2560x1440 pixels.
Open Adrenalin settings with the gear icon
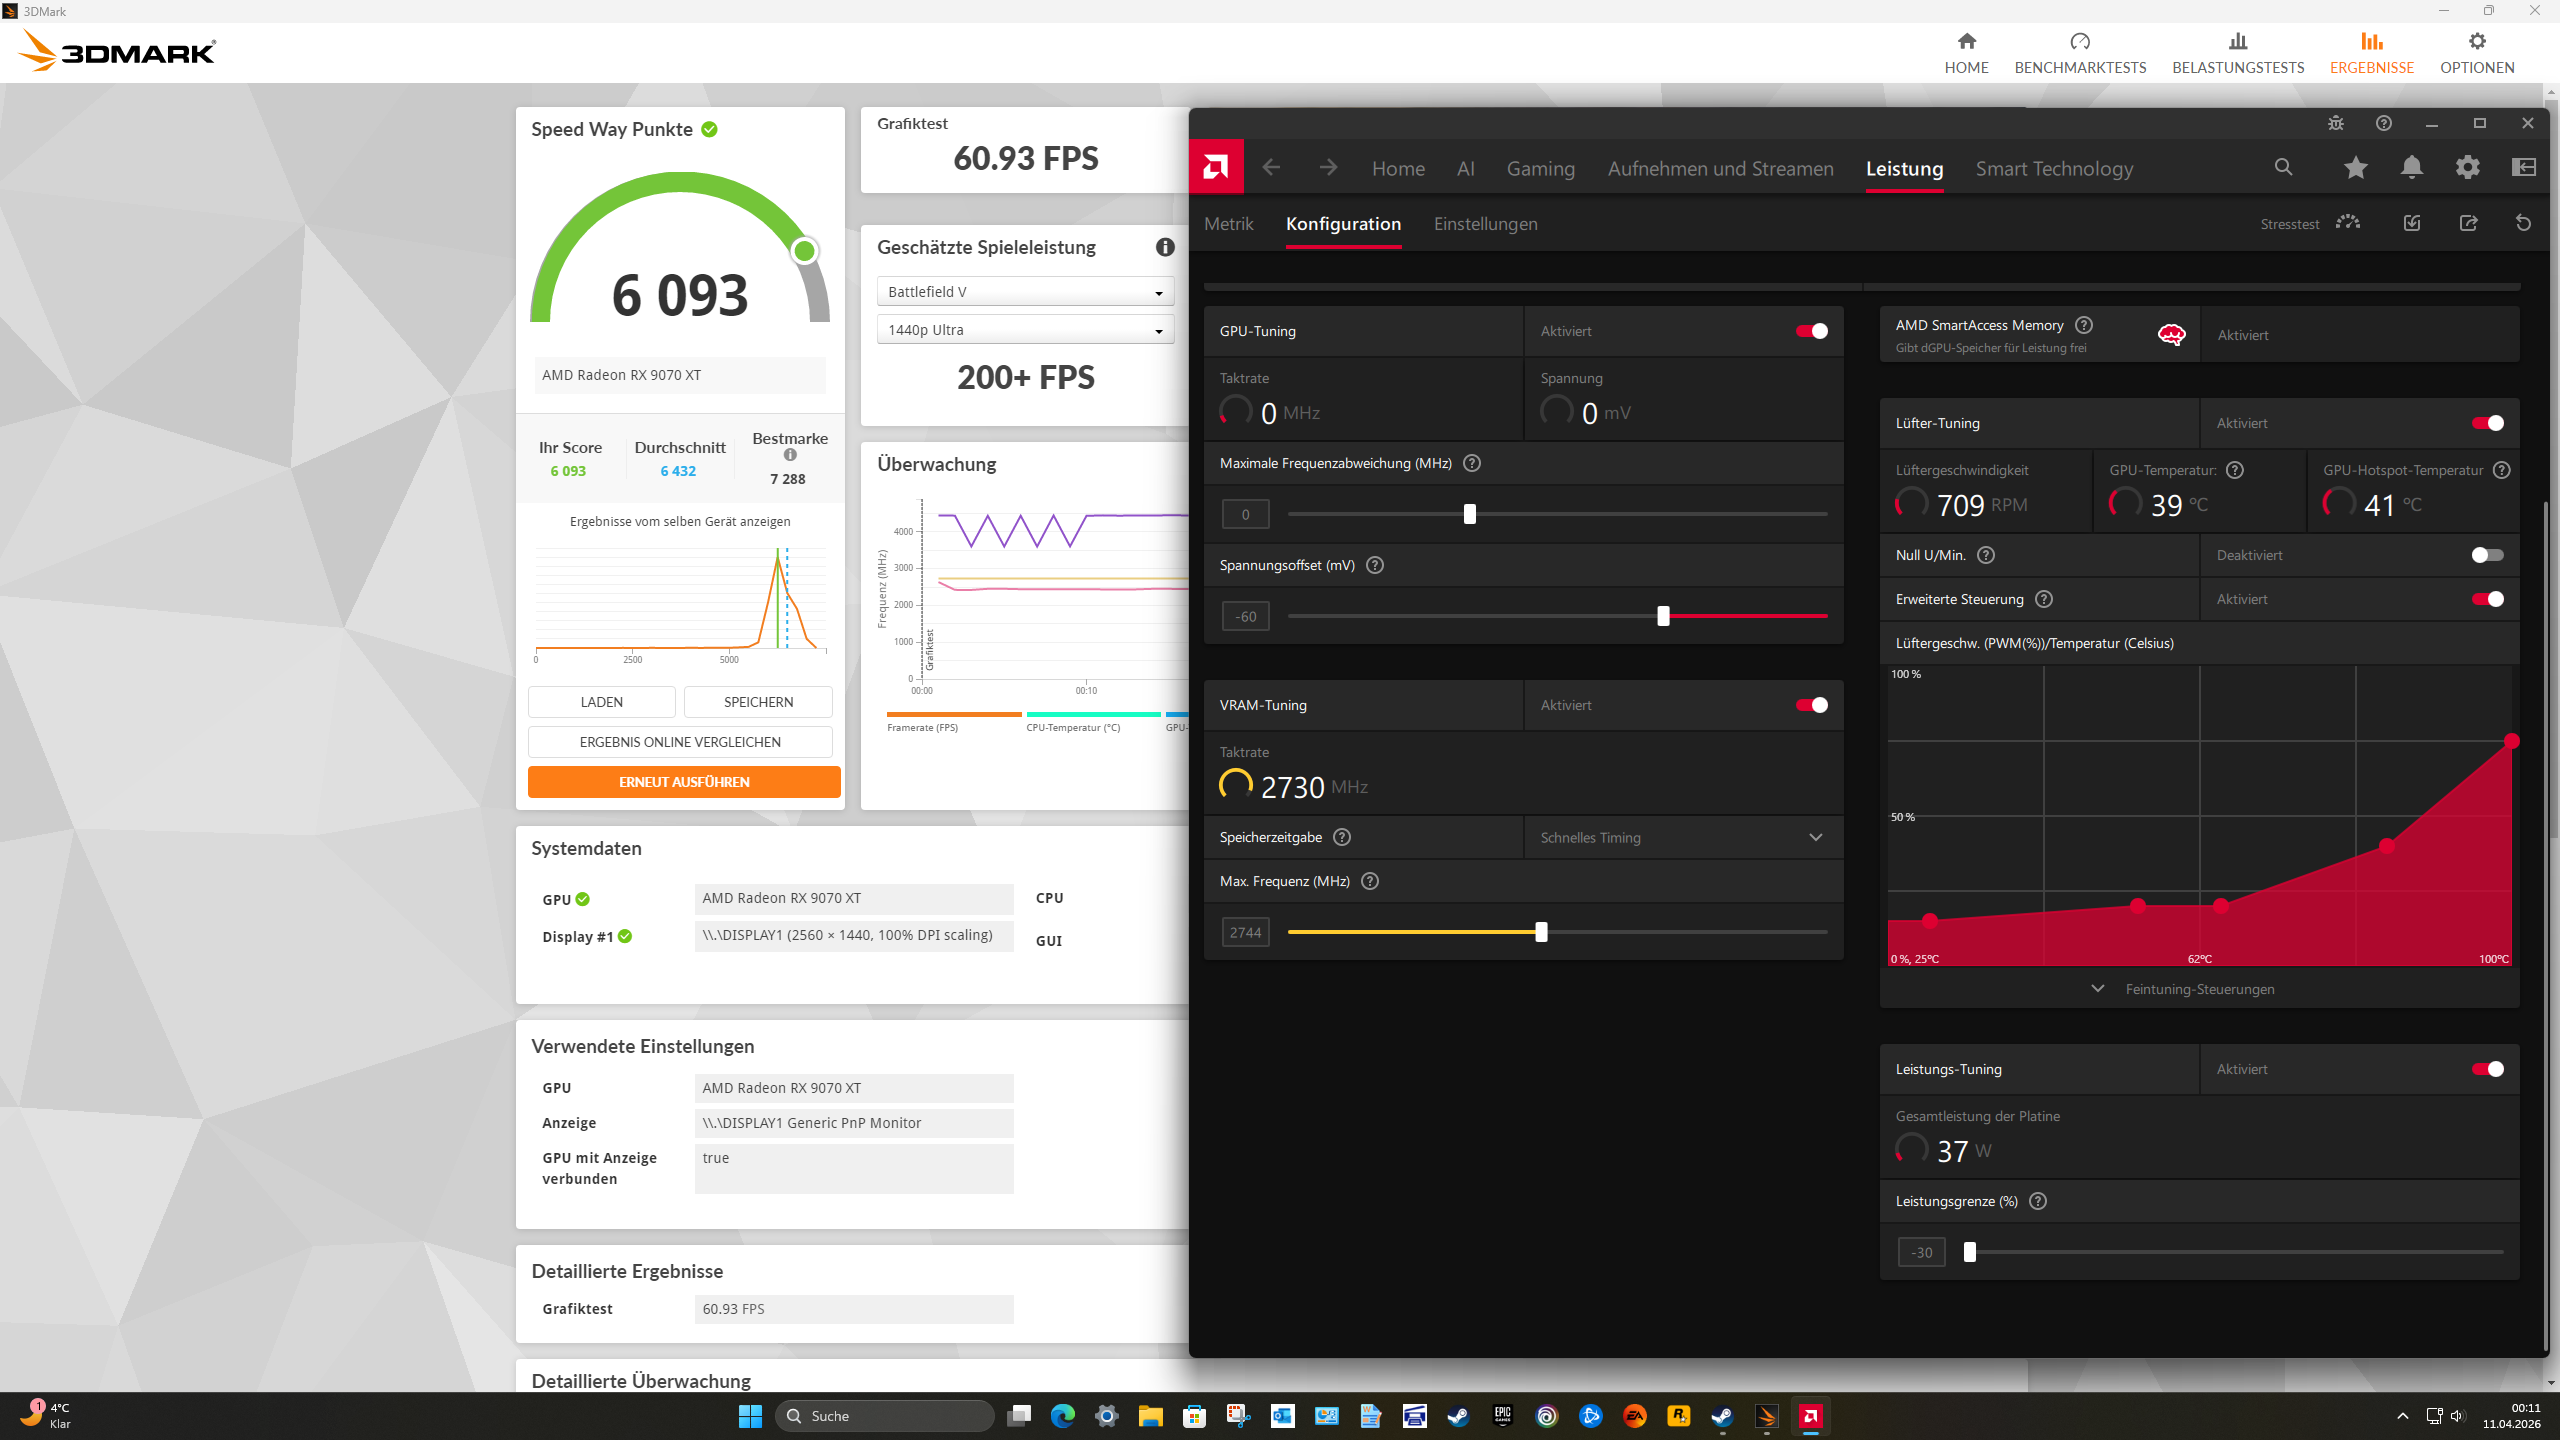(x=2467, y=167)
